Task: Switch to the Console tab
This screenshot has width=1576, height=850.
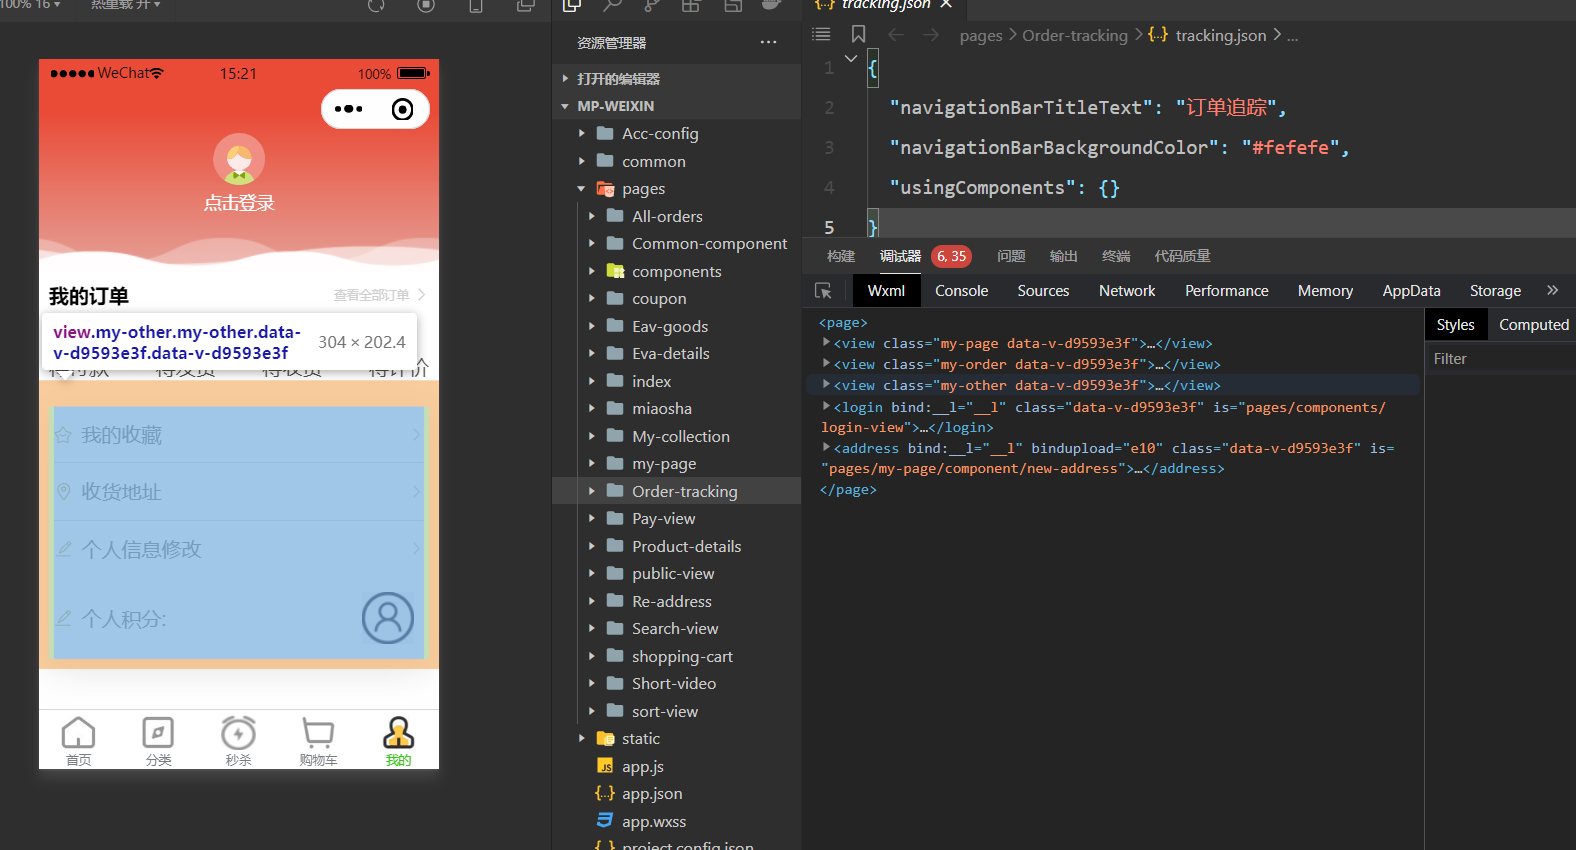Action: (x=961, y=291)
